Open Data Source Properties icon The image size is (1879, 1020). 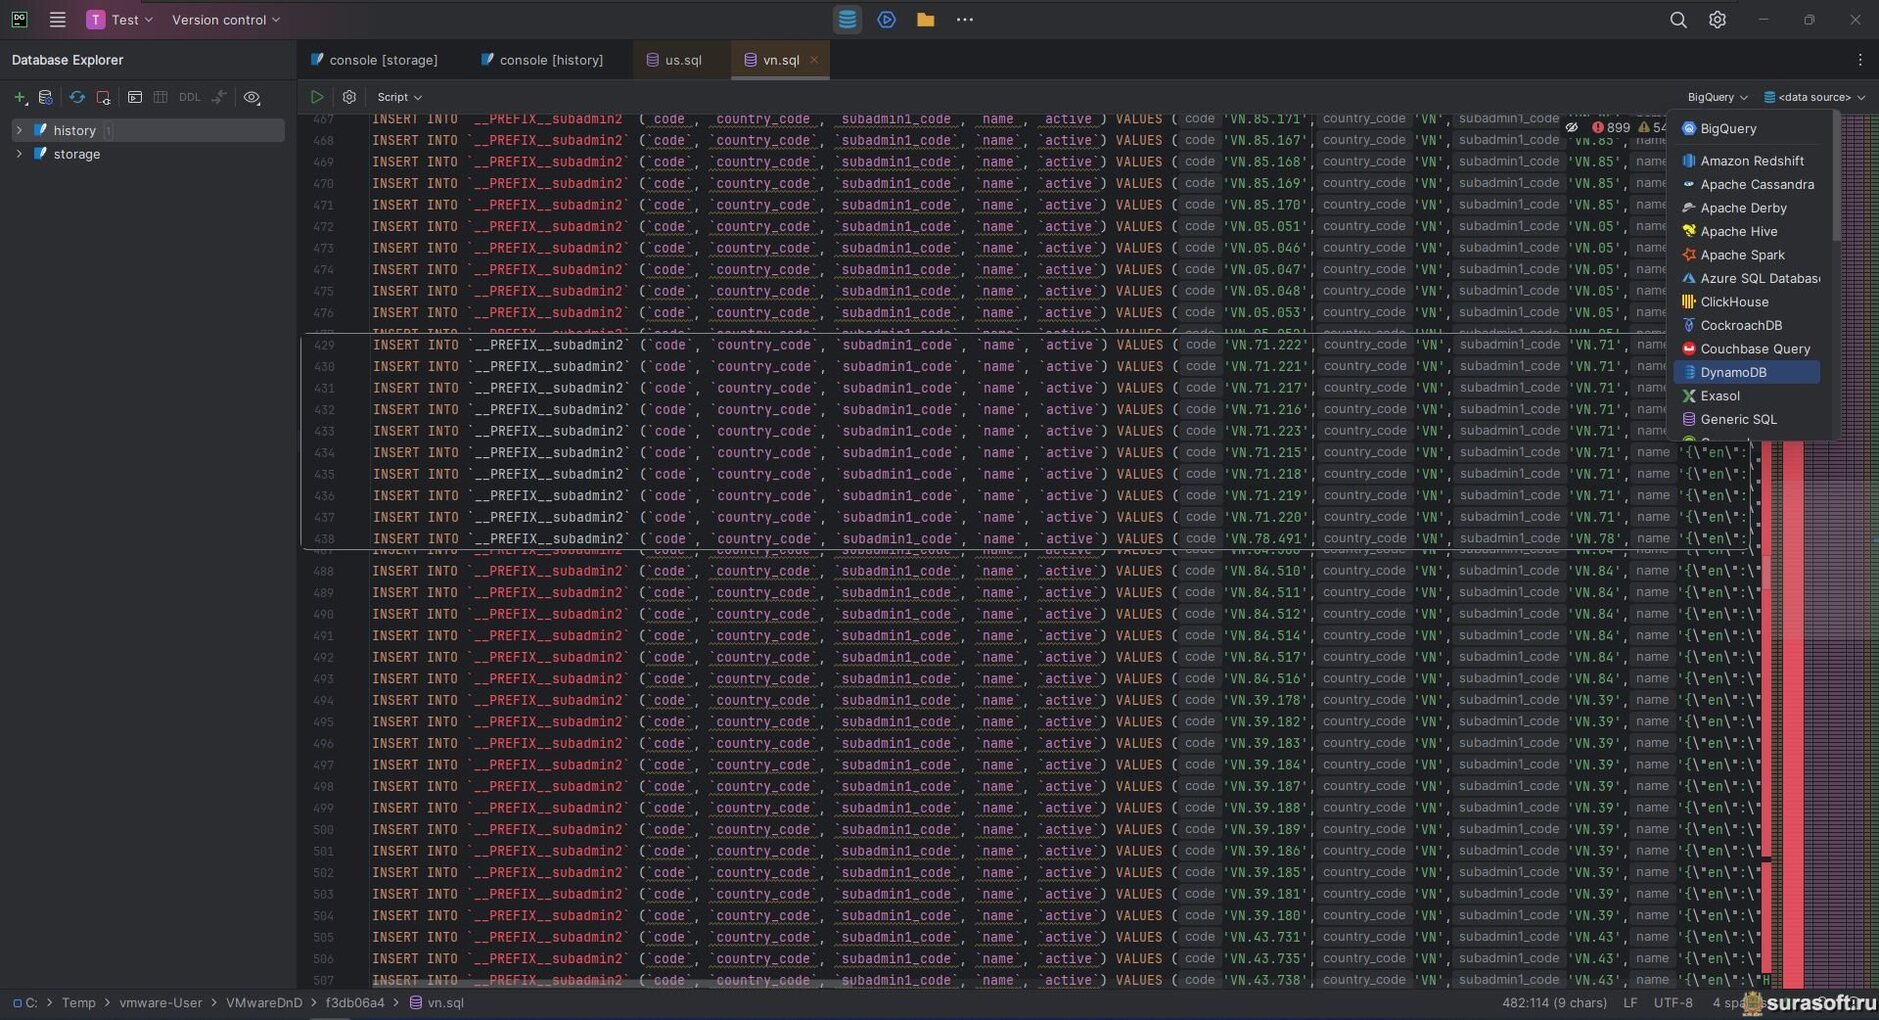(x=45, y=98)
